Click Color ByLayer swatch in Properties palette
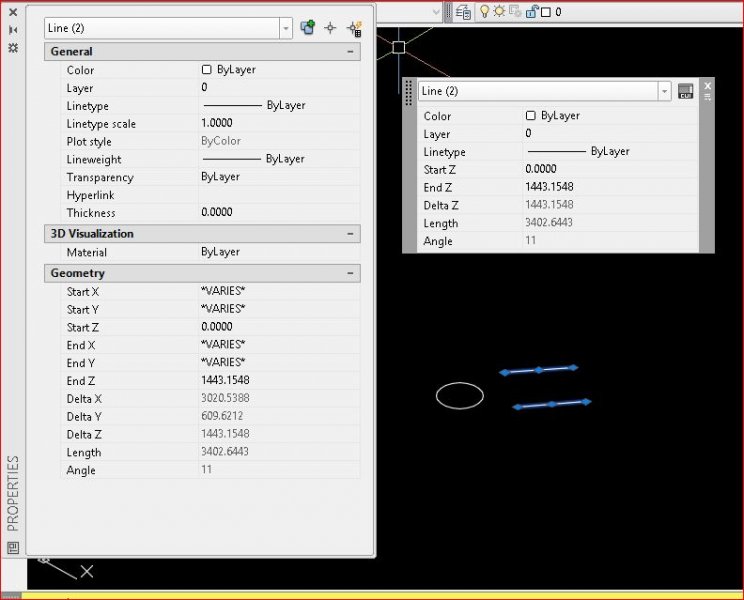 [206, 70]
